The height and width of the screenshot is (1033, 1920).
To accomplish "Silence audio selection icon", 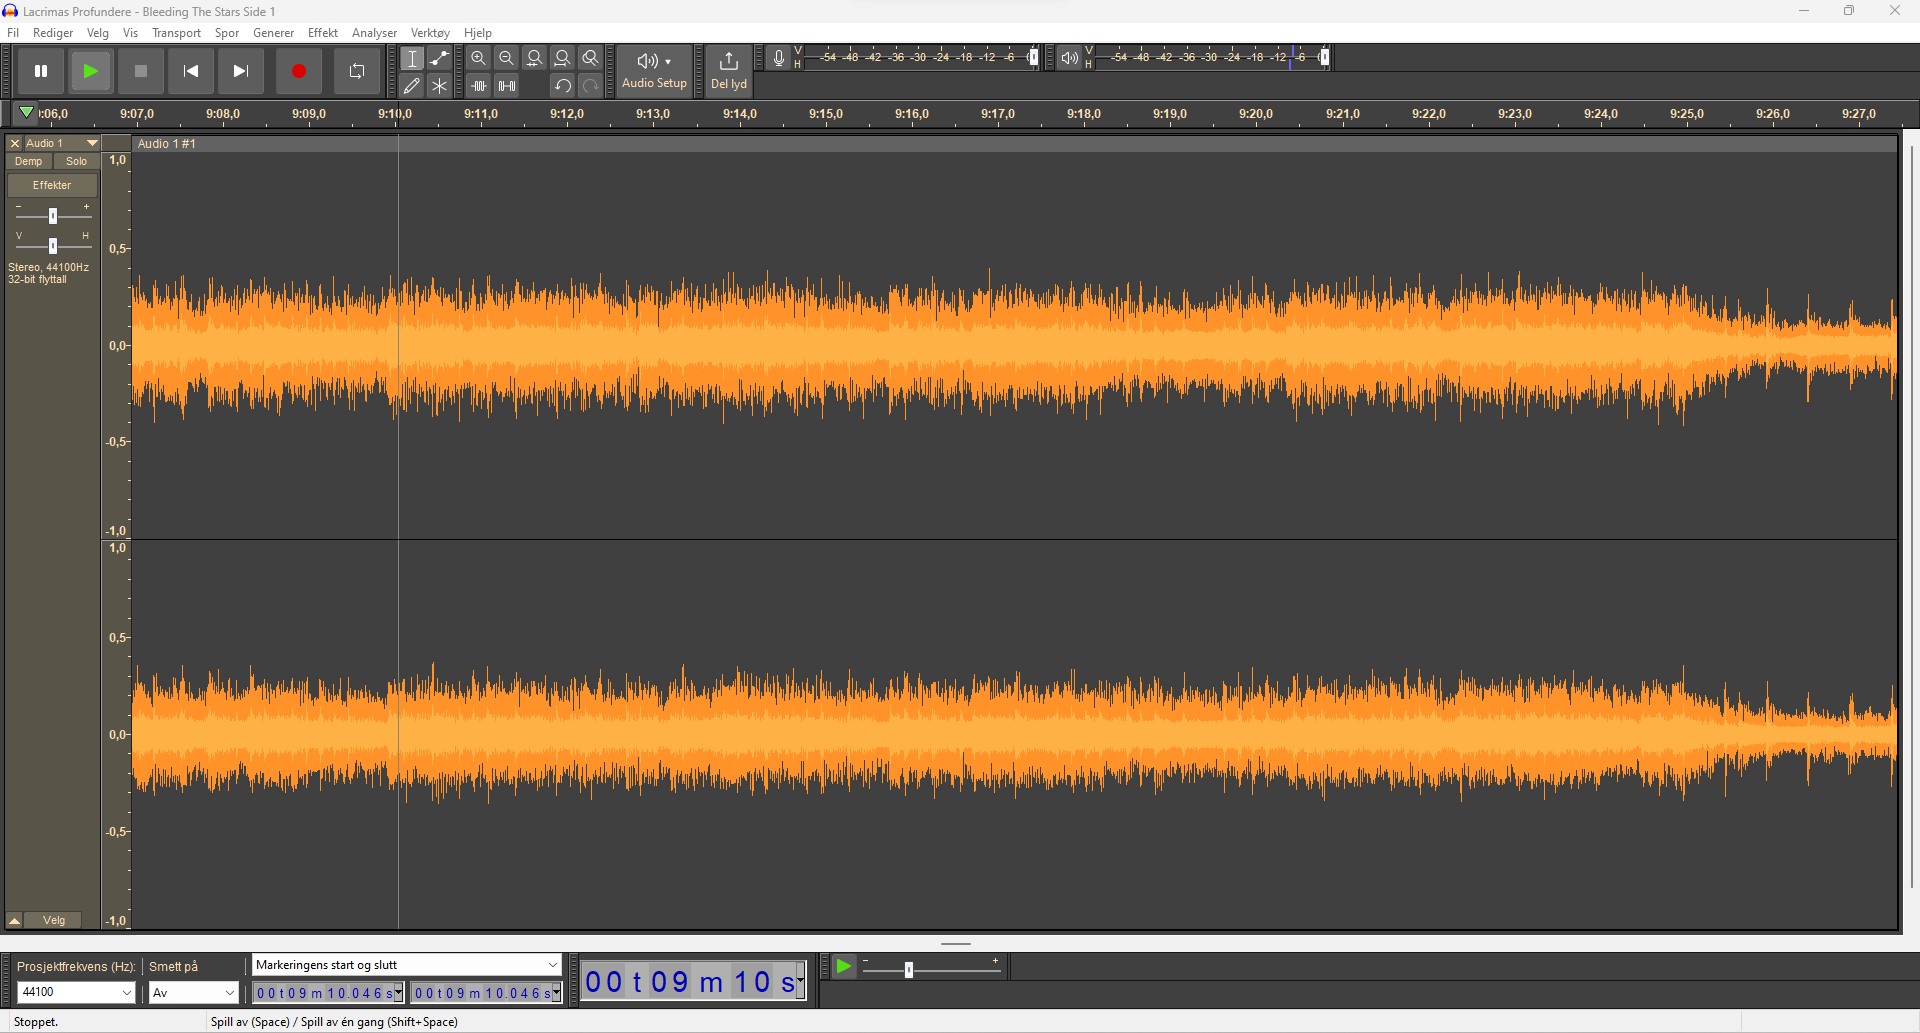I will coord(507,86).
